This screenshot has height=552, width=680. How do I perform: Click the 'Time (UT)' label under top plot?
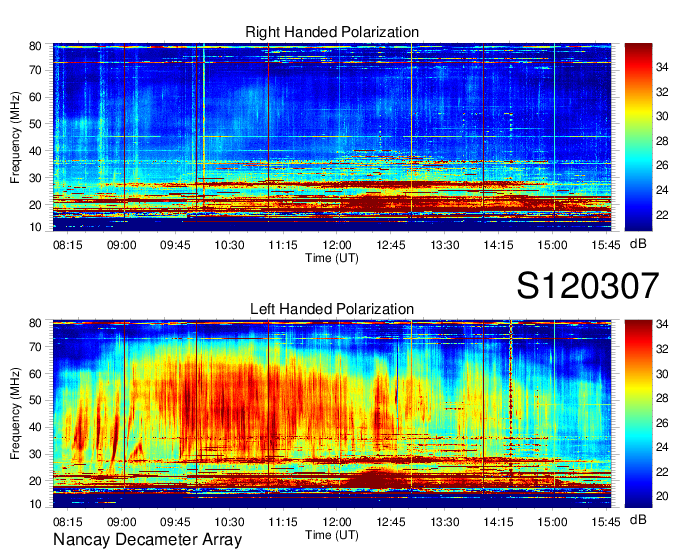point(332,258)
